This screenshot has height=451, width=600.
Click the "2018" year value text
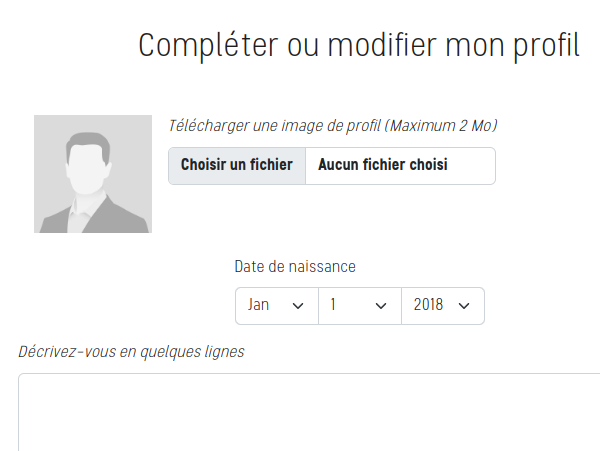[427, 306]
